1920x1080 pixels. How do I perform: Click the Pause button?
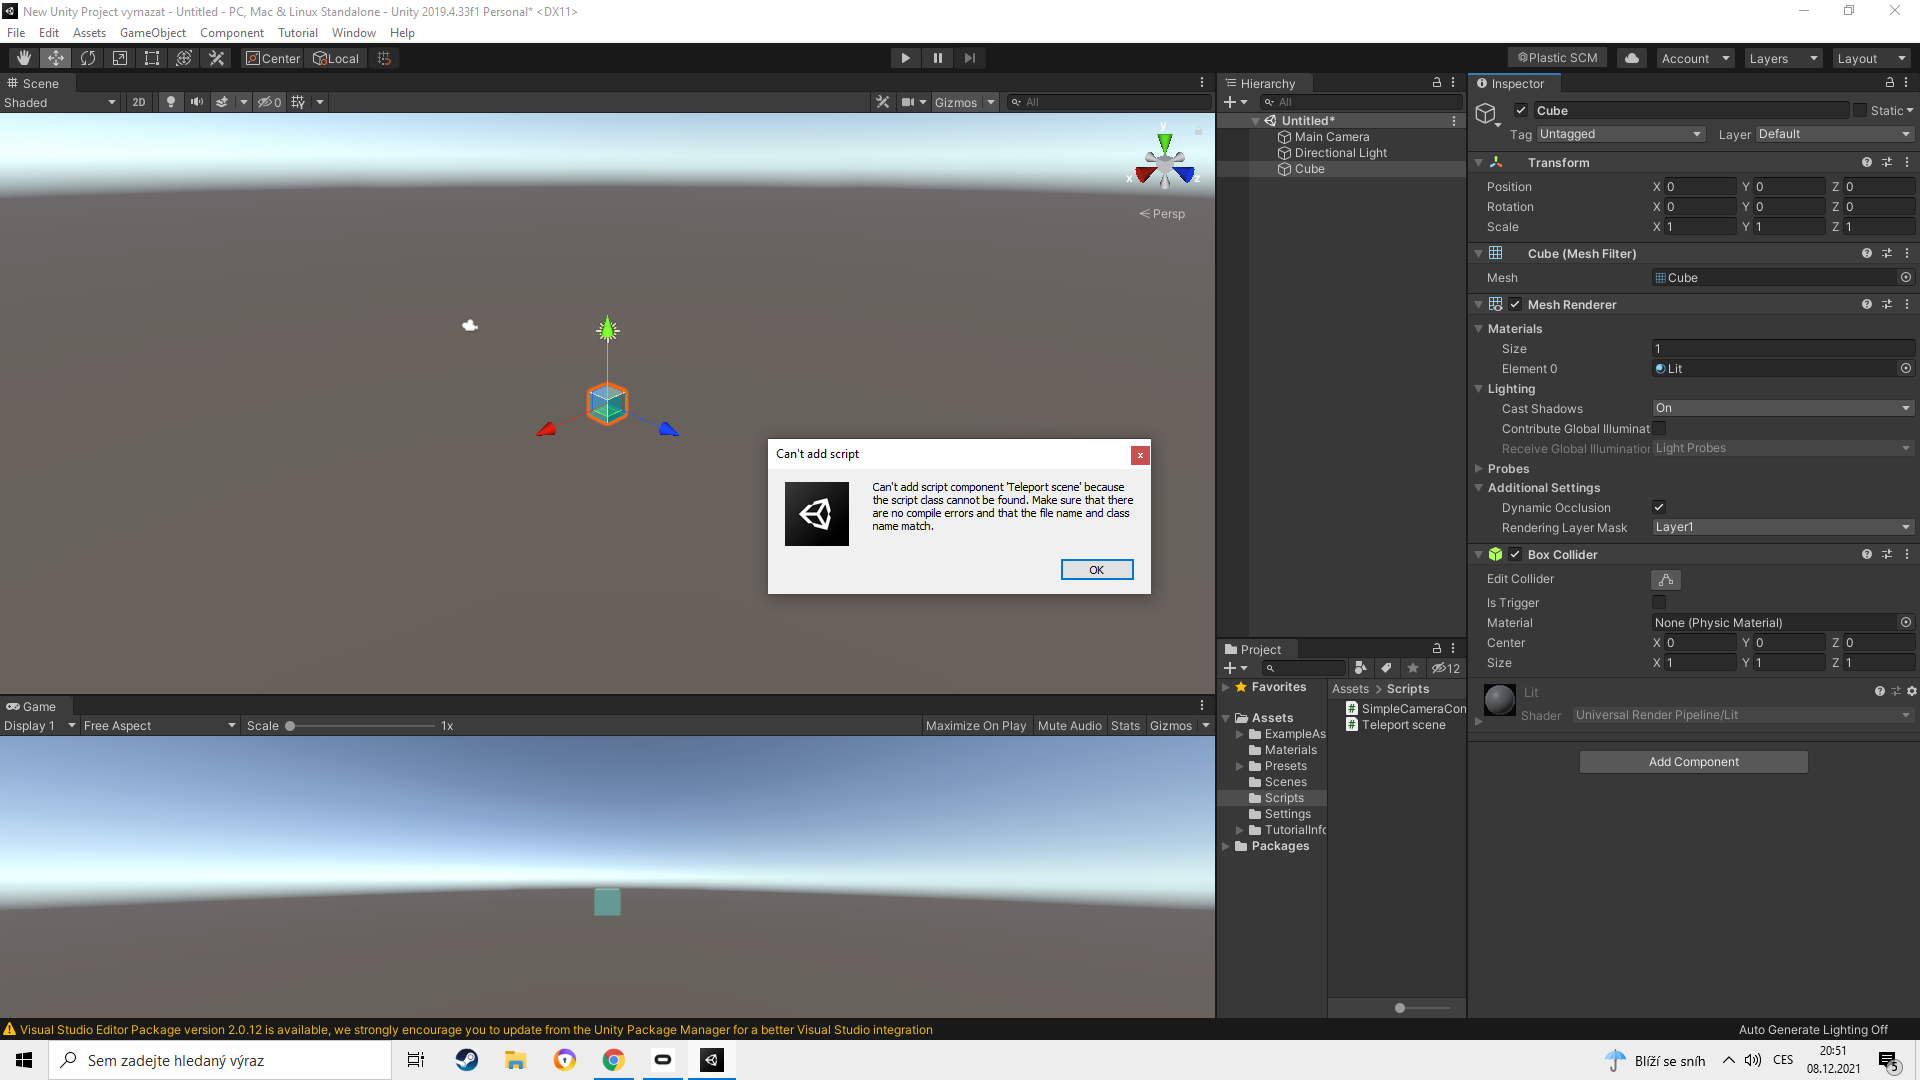point(937,58)
